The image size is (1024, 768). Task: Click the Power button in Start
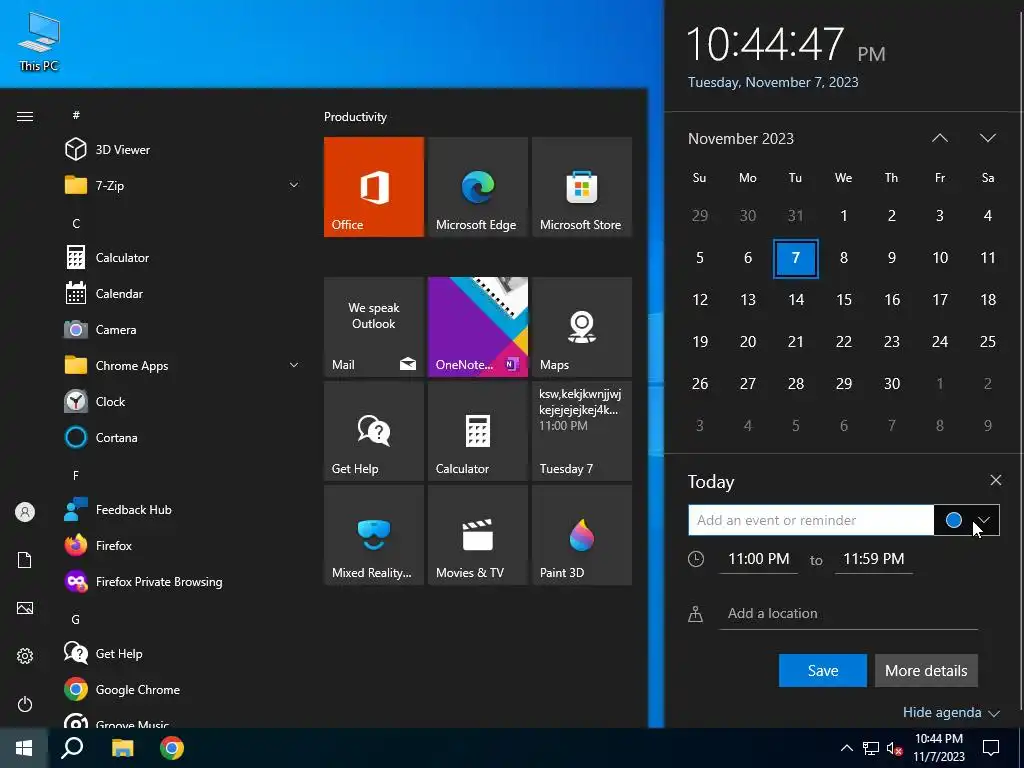(25, 704)
